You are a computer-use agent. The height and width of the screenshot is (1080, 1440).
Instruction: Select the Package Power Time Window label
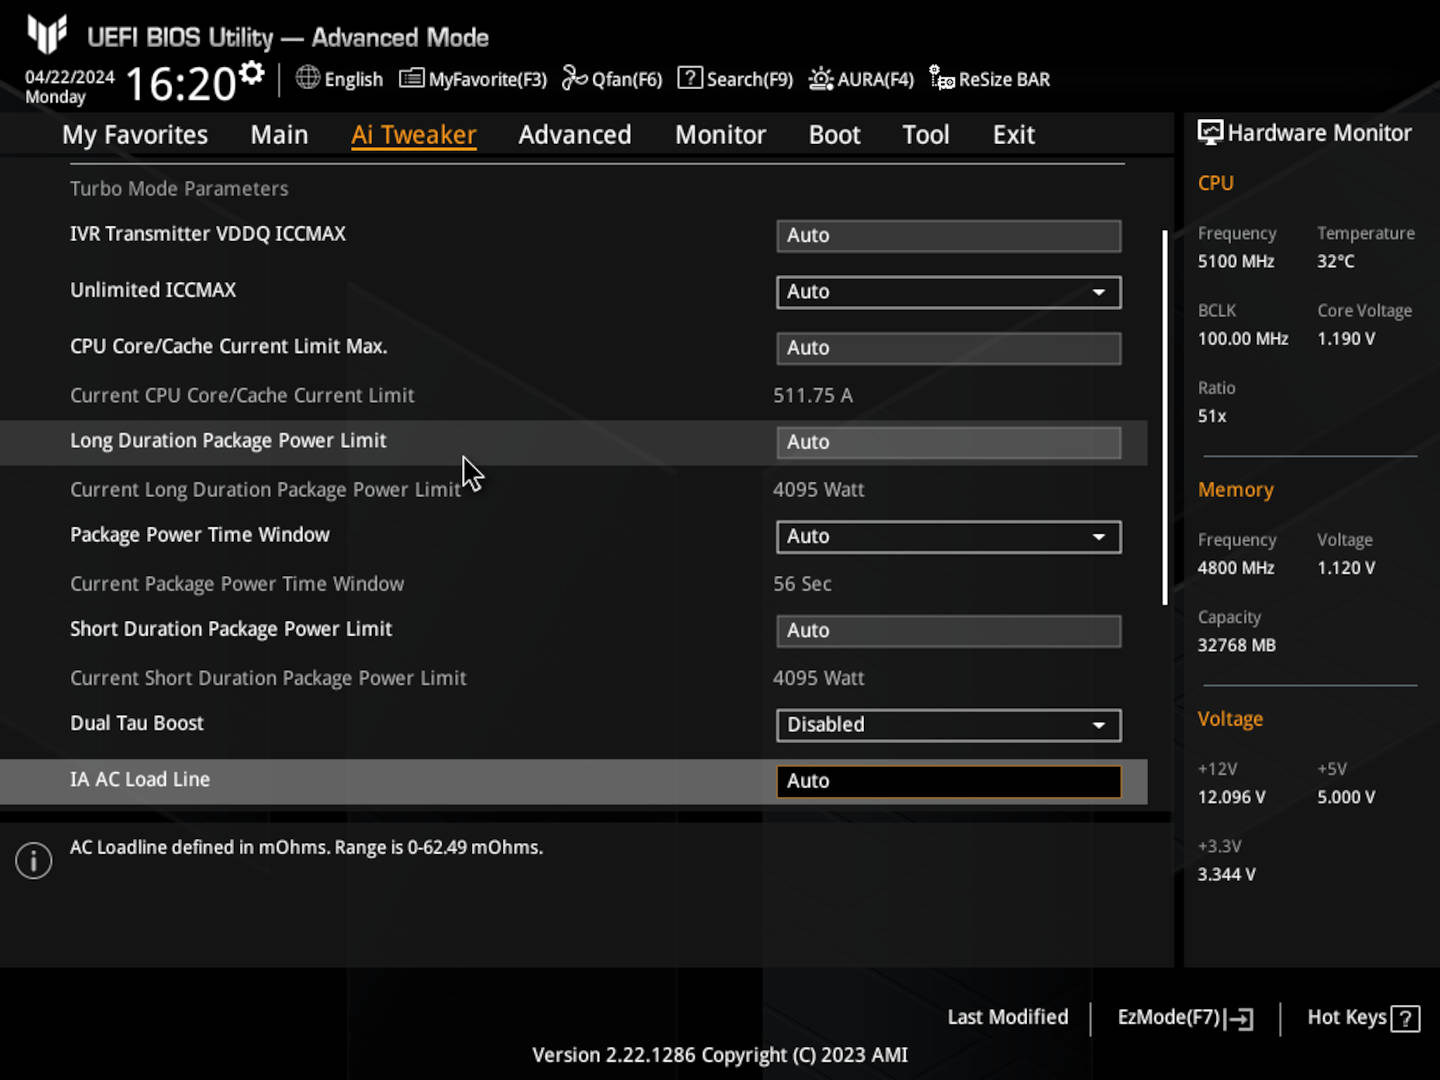200,535
